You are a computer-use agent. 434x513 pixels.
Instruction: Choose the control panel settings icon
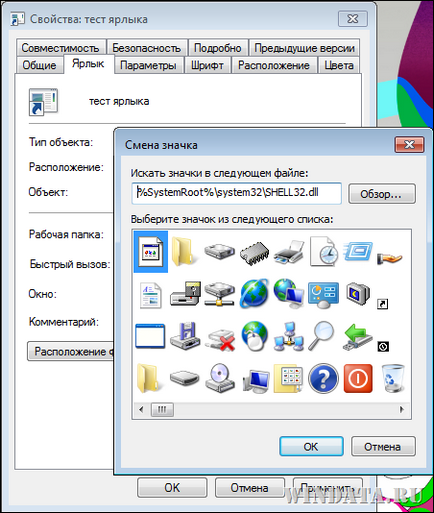(x=323, y=295)
